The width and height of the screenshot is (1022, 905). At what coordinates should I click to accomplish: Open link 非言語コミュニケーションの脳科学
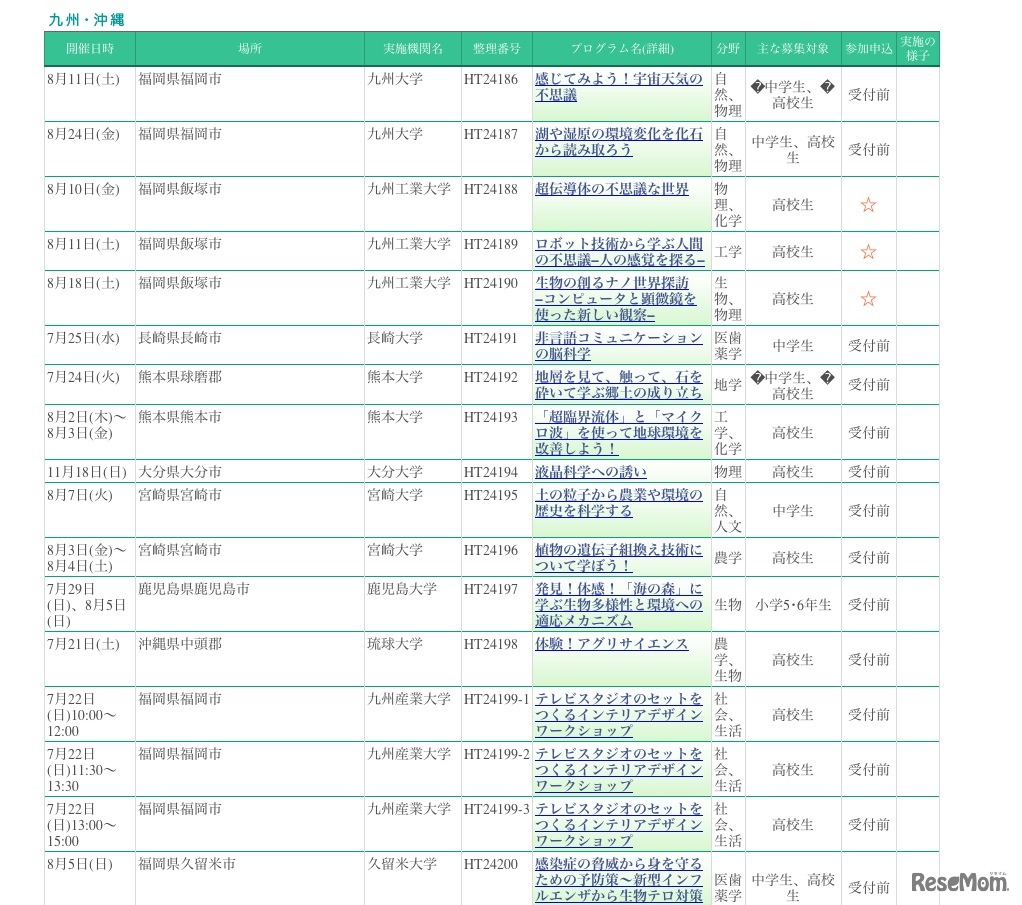tap(618, 346)
